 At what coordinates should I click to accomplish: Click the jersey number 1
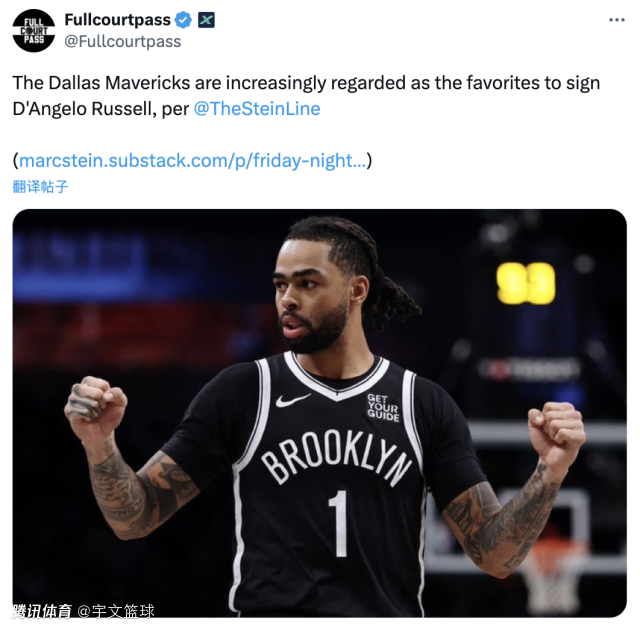point(340,524)
